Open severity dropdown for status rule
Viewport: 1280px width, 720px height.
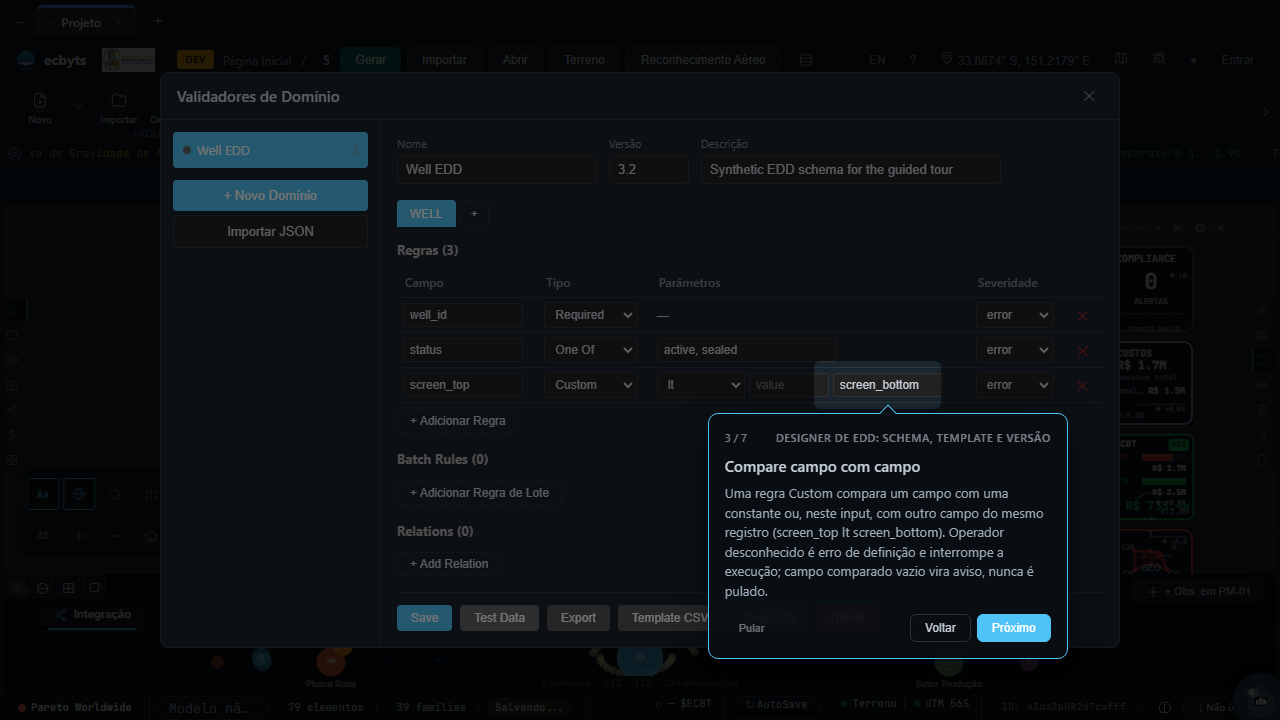(1014, 350)
